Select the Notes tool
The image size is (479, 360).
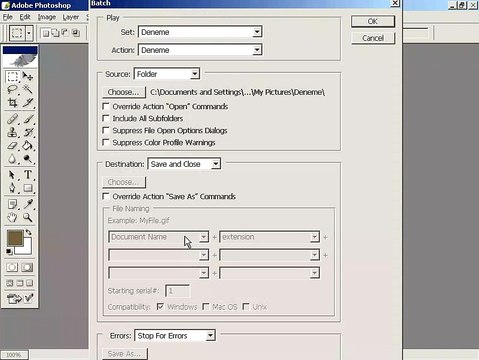[x=13, y=204]
